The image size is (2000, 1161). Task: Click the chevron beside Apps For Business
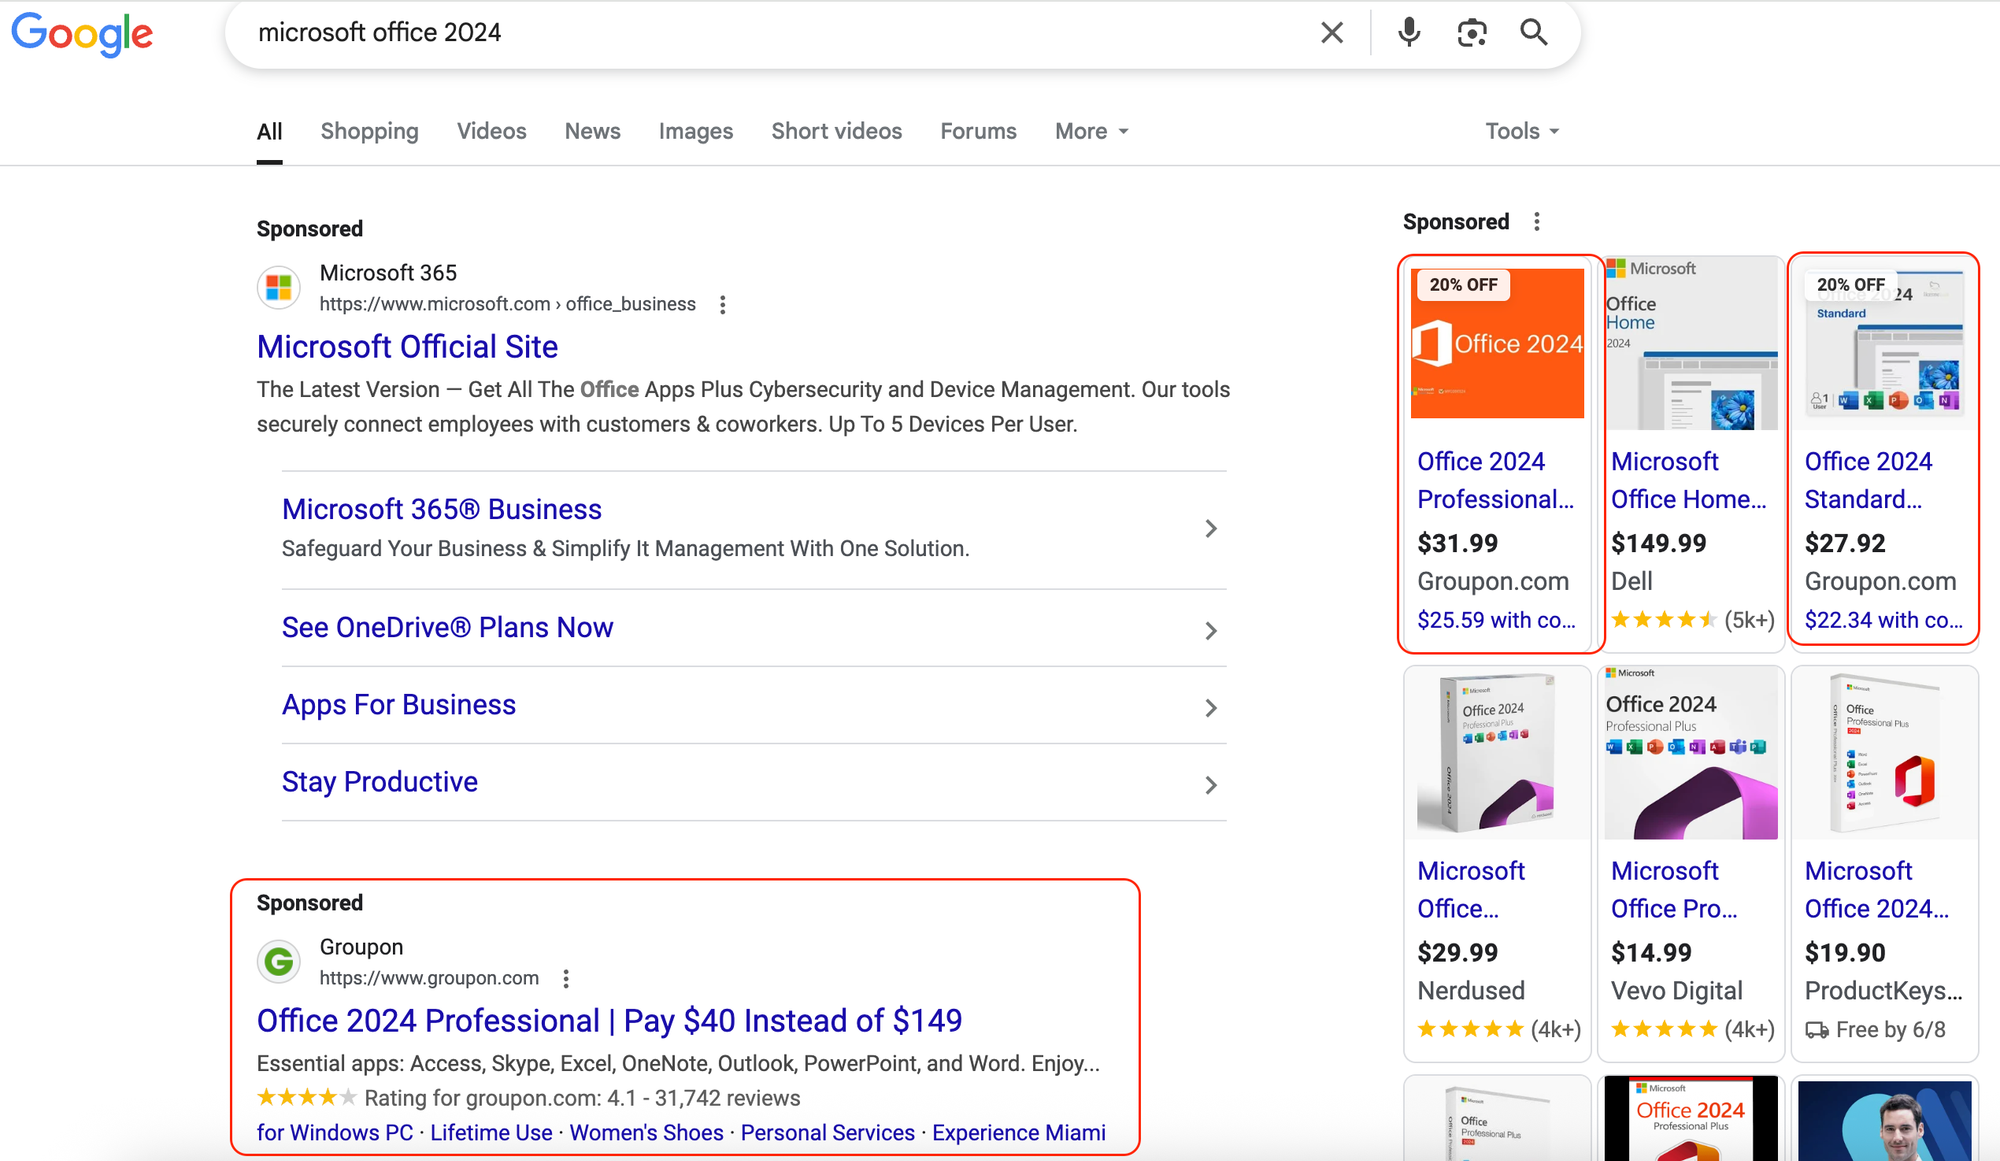tap(1211, 708)
